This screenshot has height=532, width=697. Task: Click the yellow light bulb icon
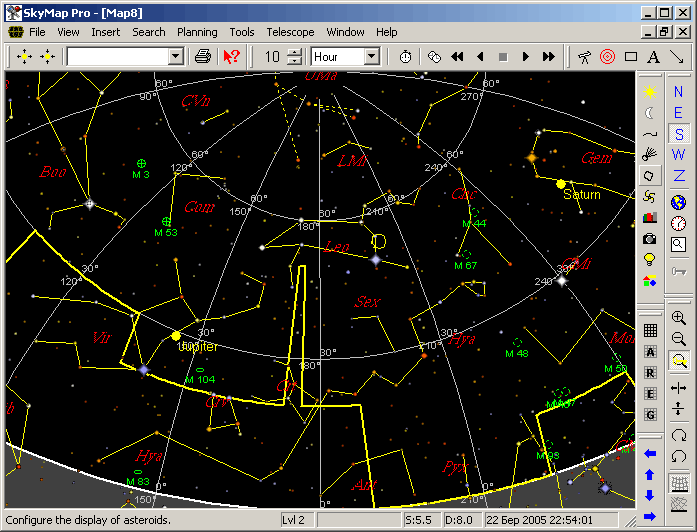[x=649, y=260]
